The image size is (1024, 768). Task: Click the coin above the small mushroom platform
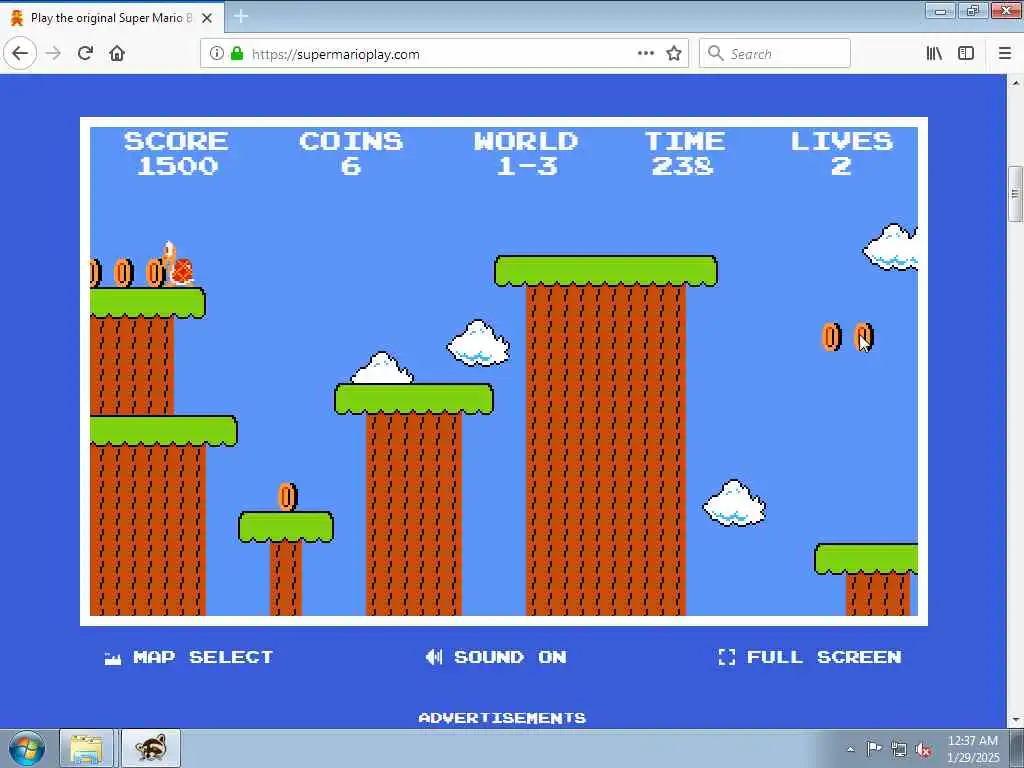287,497
